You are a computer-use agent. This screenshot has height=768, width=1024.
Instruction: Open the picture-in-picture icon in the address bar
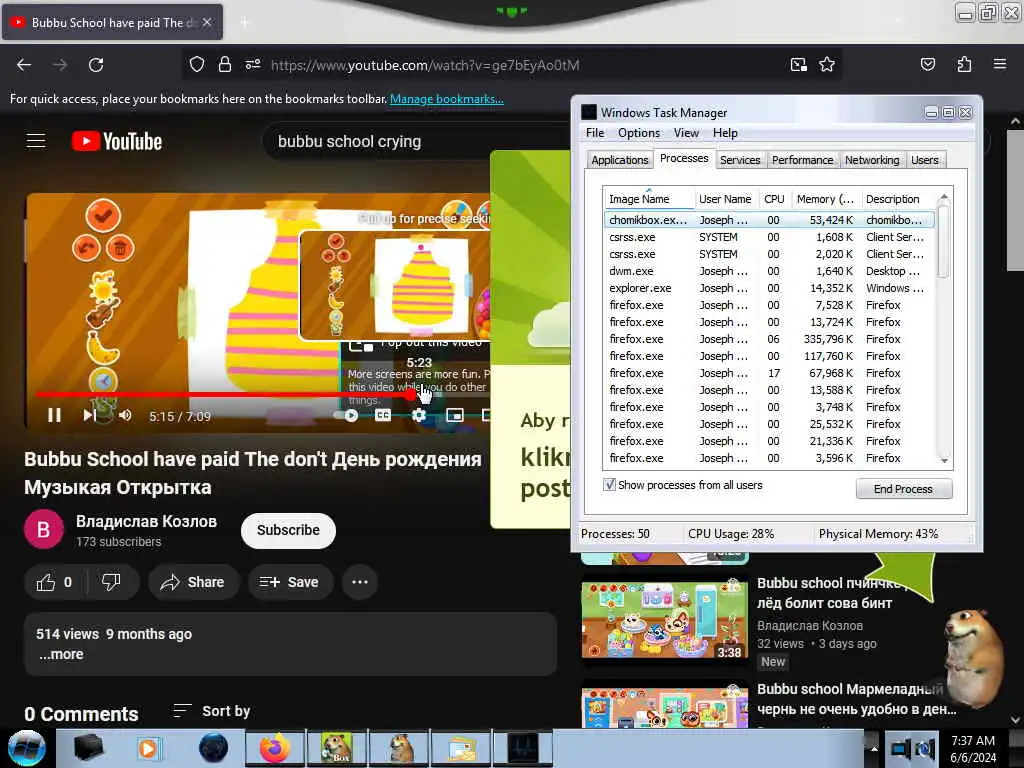pyautogui.click(x=798, y=64)
